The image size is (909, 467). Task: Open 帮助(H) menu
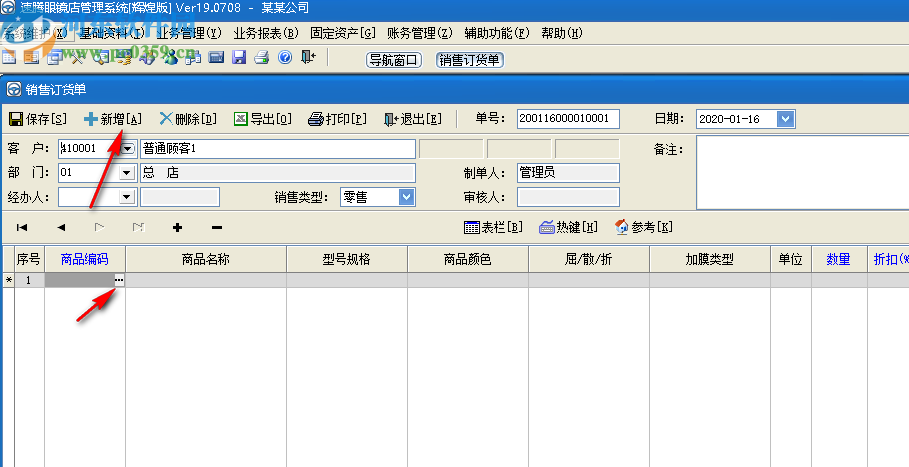tap(562, 33)
